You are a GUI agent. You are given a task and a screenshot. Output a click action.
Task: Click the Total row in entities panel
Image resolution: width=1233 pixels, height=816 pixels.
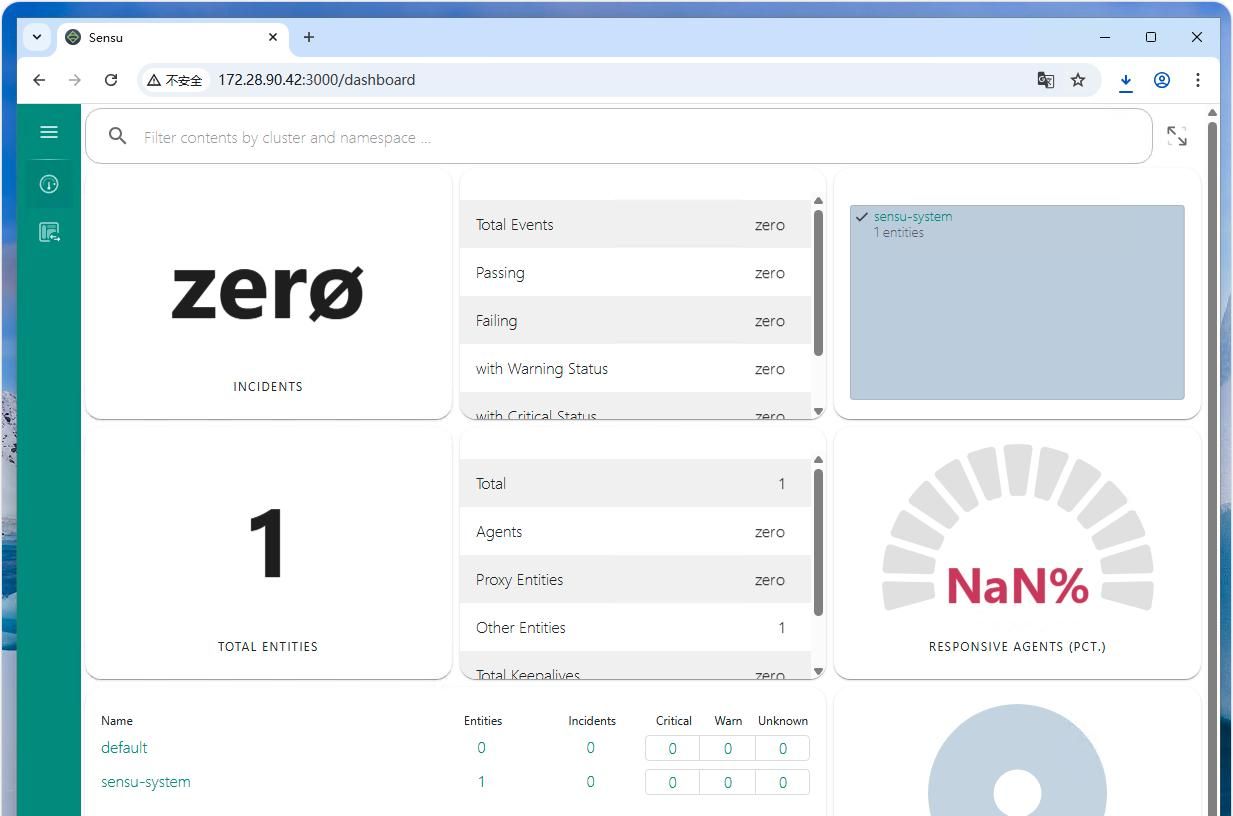coord(635,483)
